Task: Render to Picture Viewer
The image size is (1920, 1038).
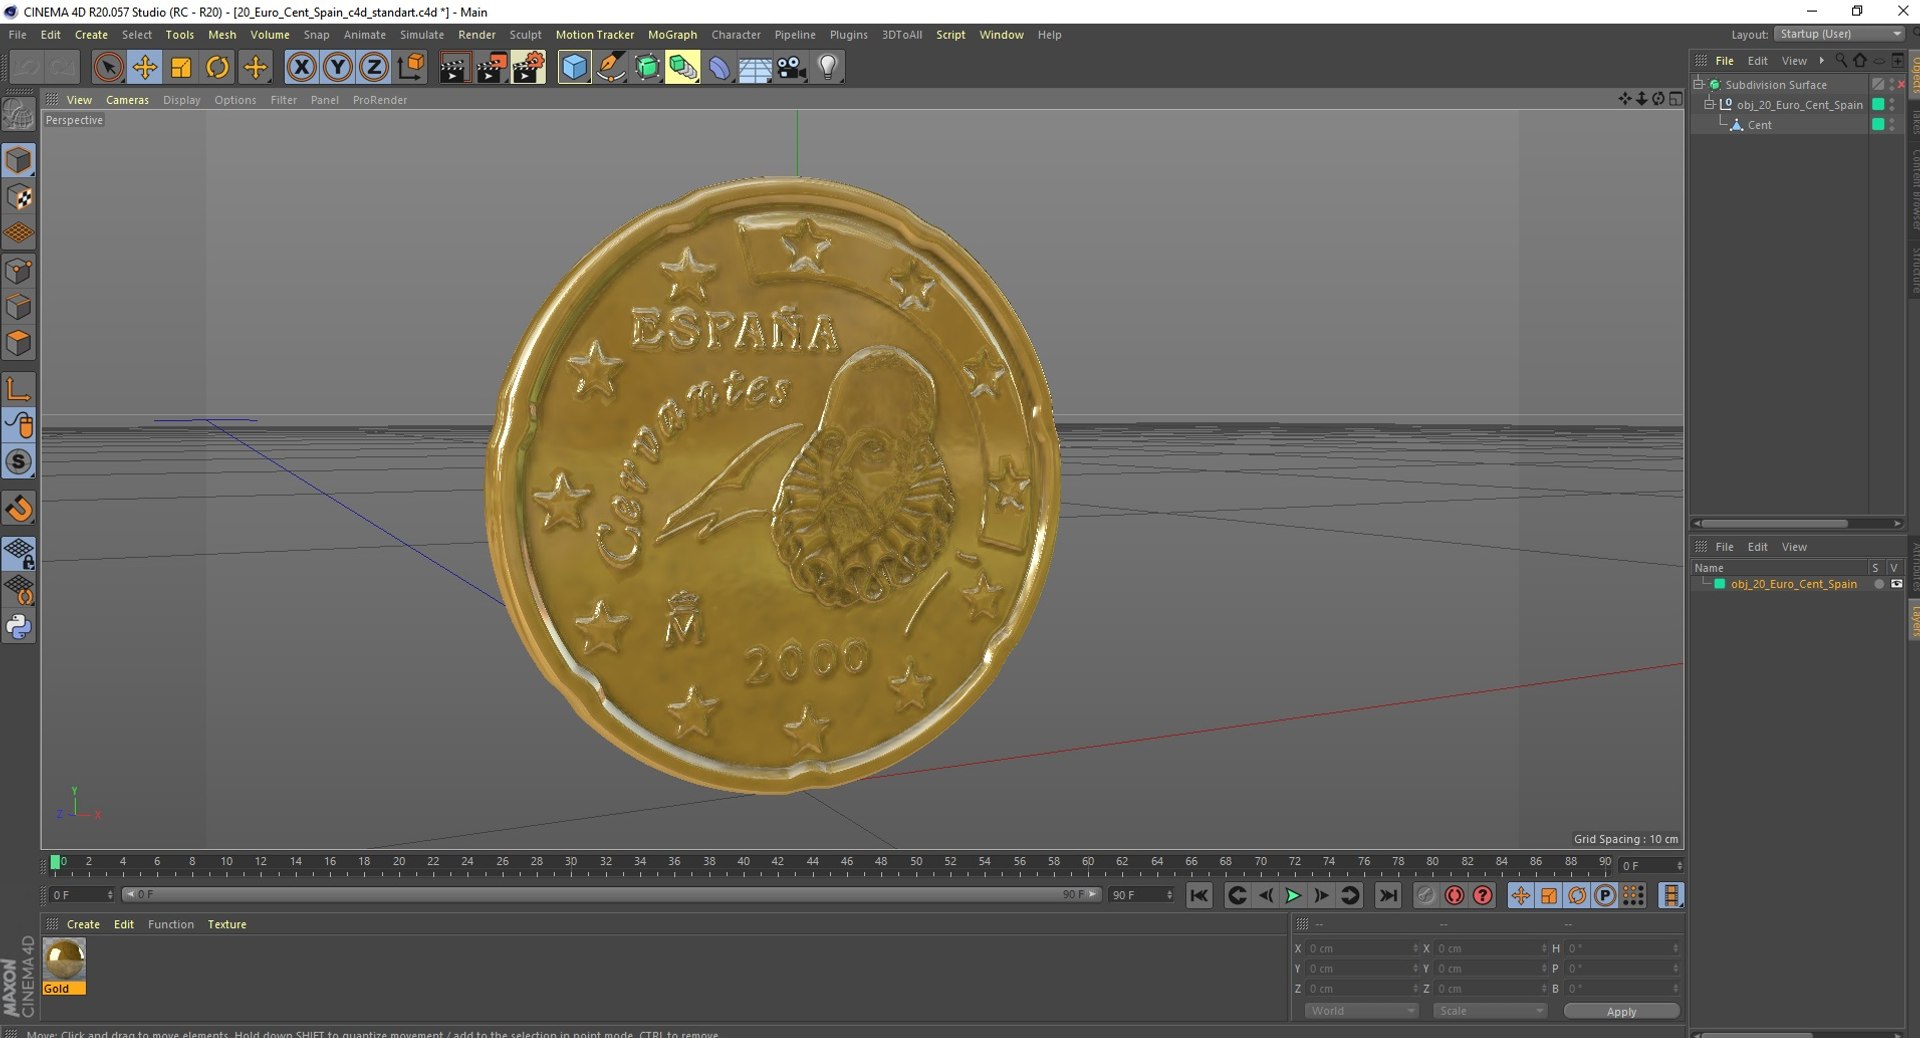Action: pyautogui.click(x=491, y=67)
